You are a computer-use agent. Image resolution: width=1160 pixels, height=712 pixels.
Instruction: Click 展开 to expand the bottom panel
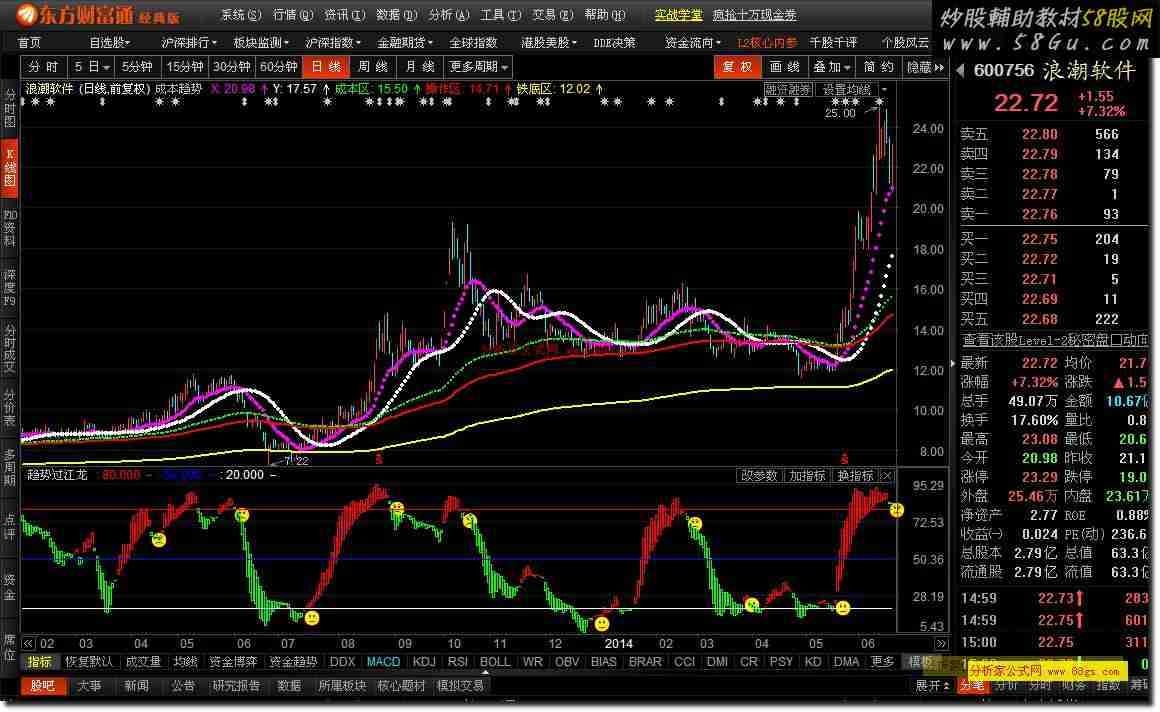click(x=932, y=686)
